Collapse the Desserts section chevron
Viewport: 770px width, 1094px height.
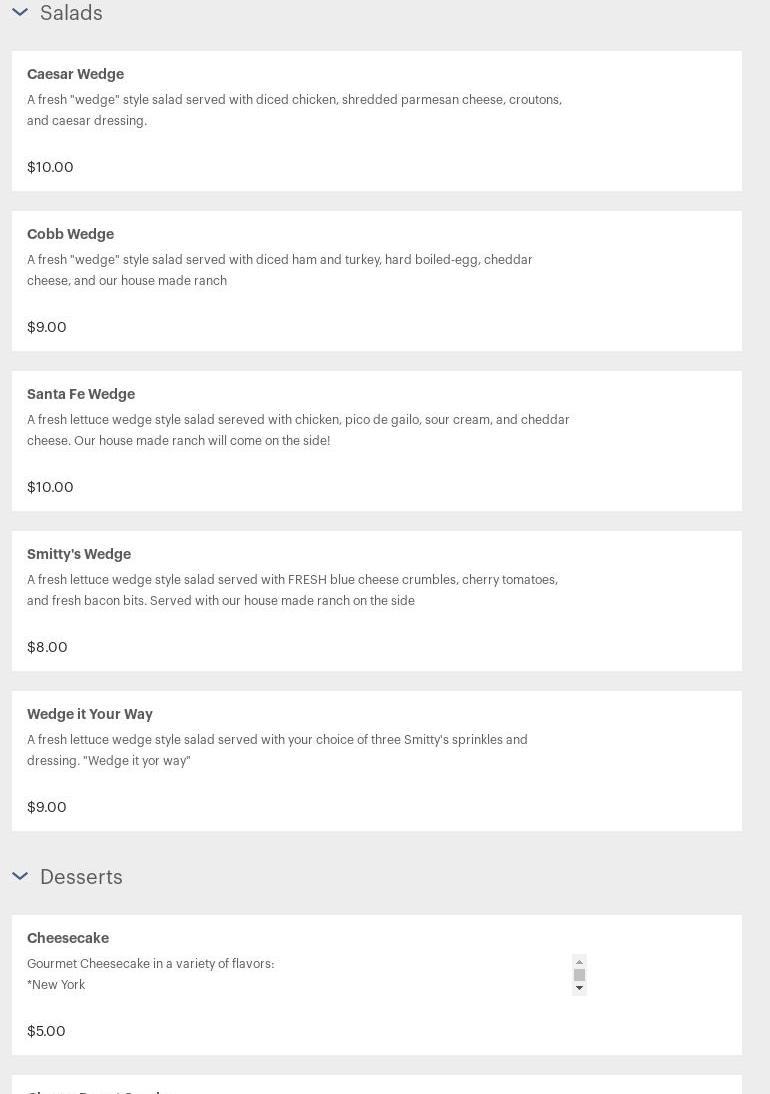point(20,876)
